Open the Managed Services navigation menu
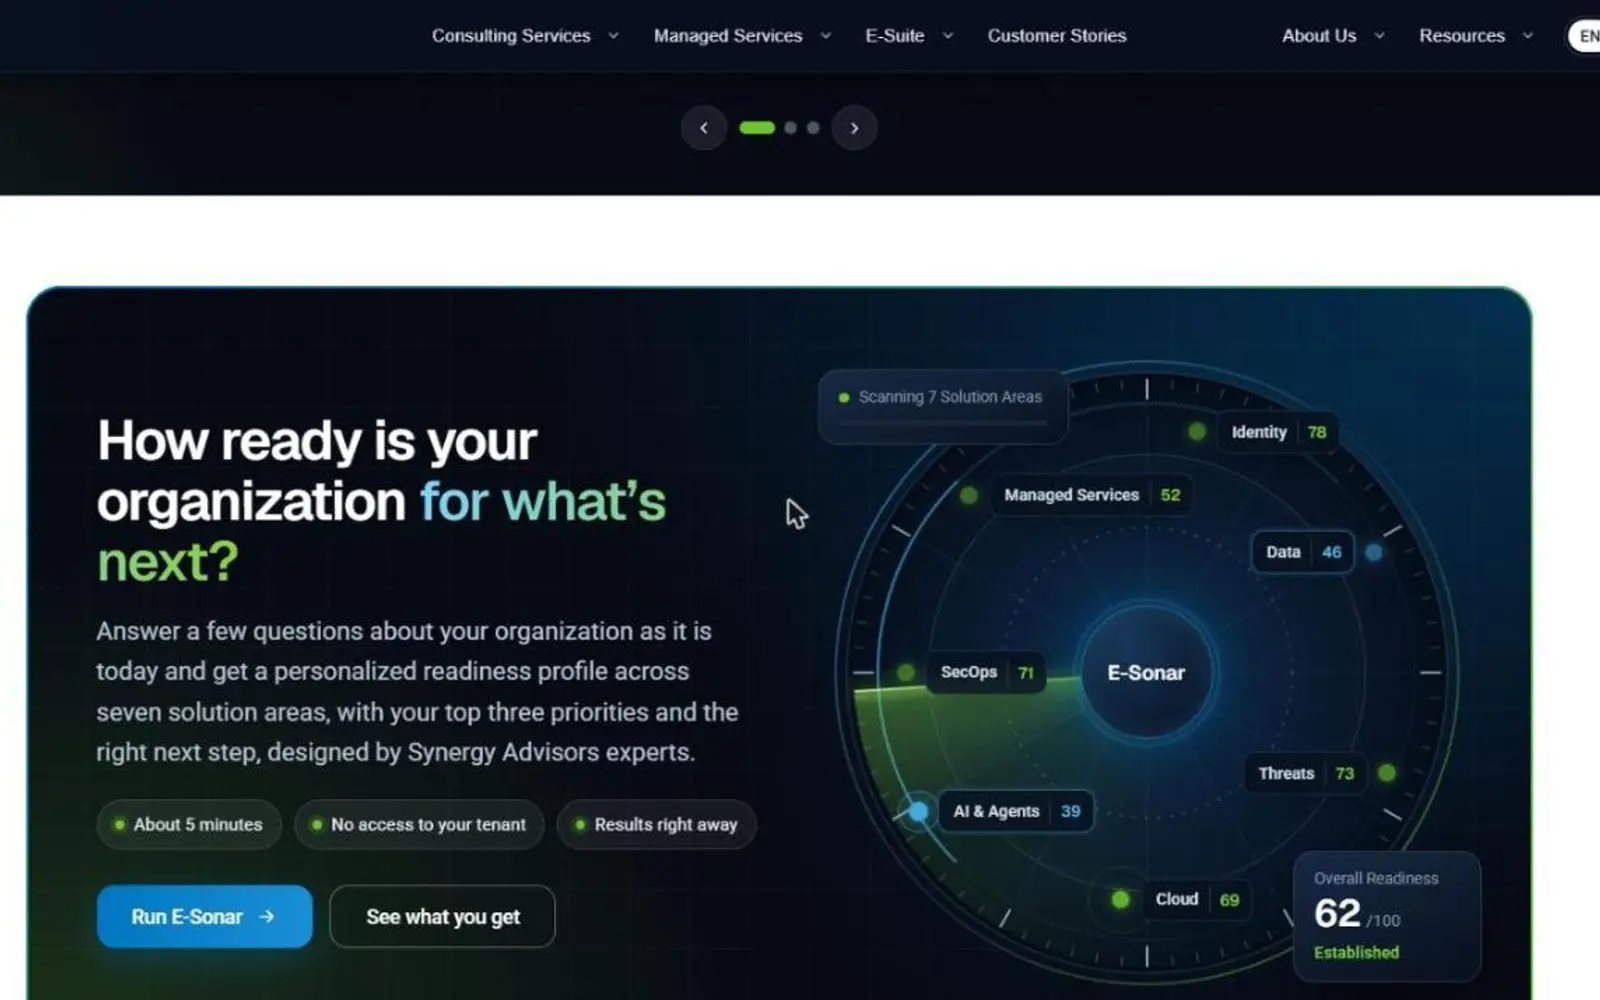The image size is (1600, 1000). [x=728, y=36]
